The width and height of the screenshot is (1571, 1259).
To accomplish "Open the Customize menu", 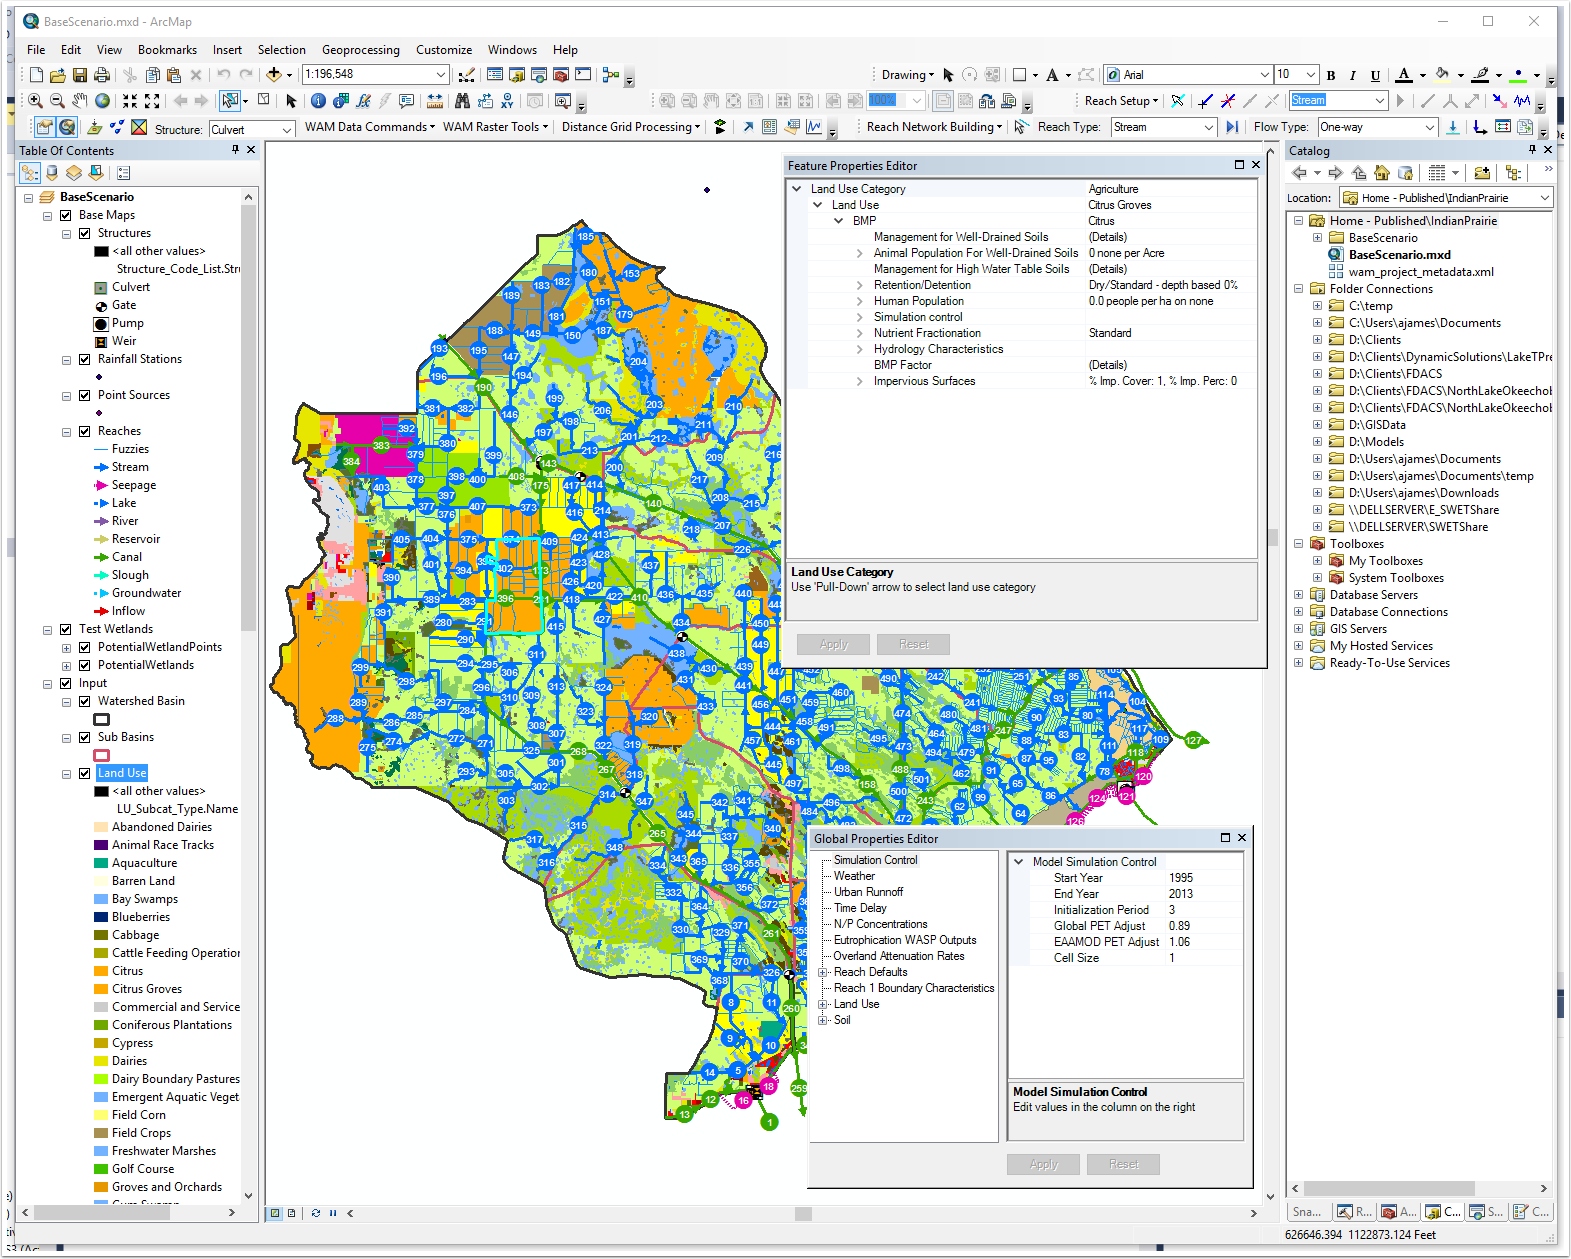I will pyautogui.click(x=444, y=50).
